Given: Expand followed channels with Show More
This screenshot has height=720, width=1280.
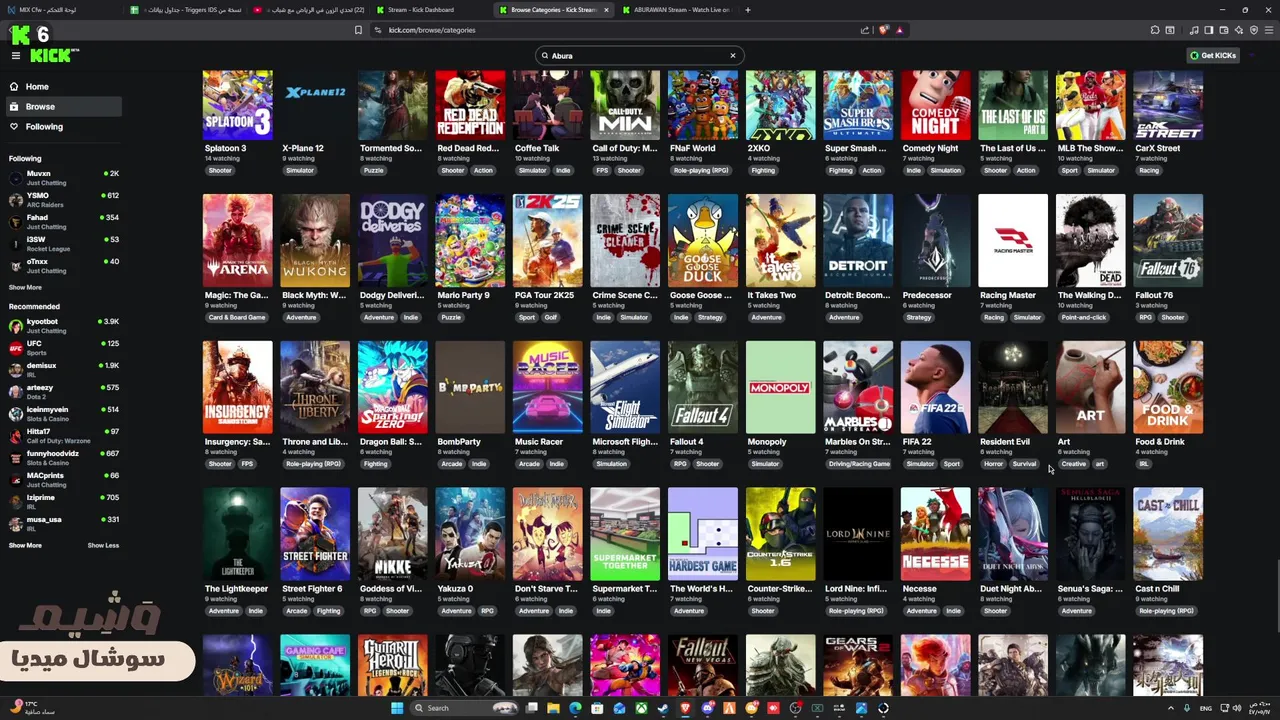Looking at the screenshot, I should 25,287.
